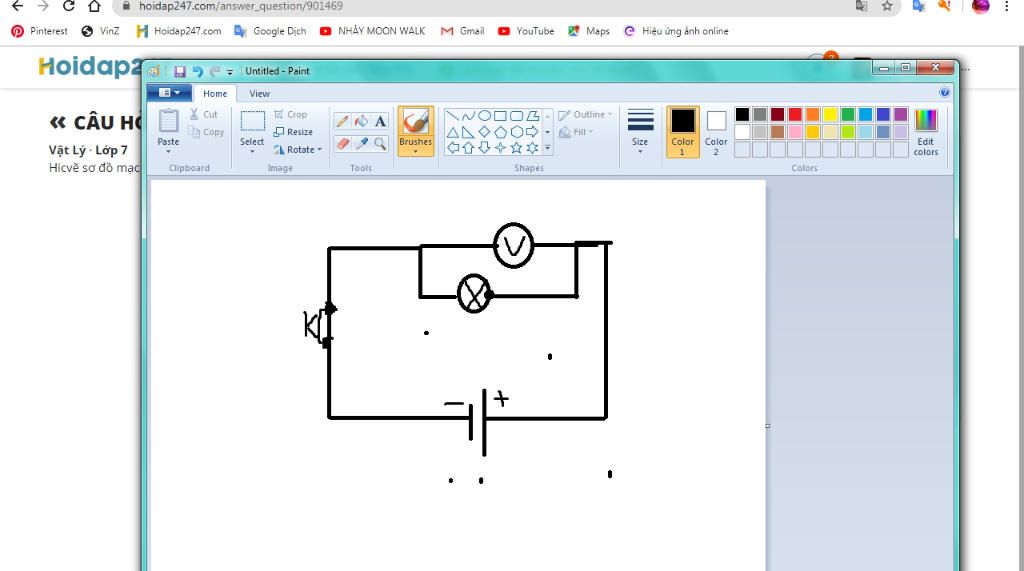Choose the Rectangle shape

[500, 116]
